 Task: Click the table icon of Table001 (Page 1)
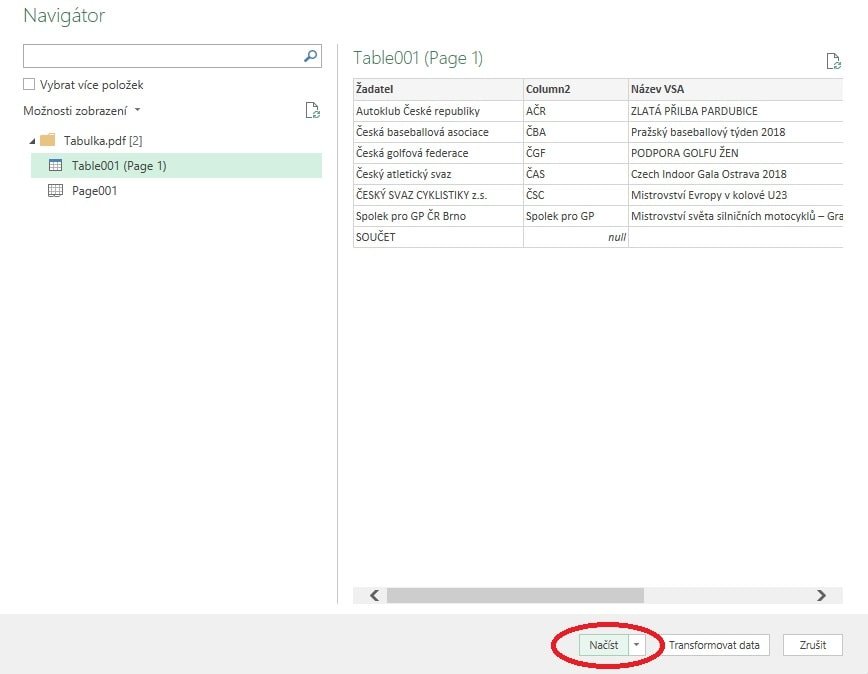(55, 165)
